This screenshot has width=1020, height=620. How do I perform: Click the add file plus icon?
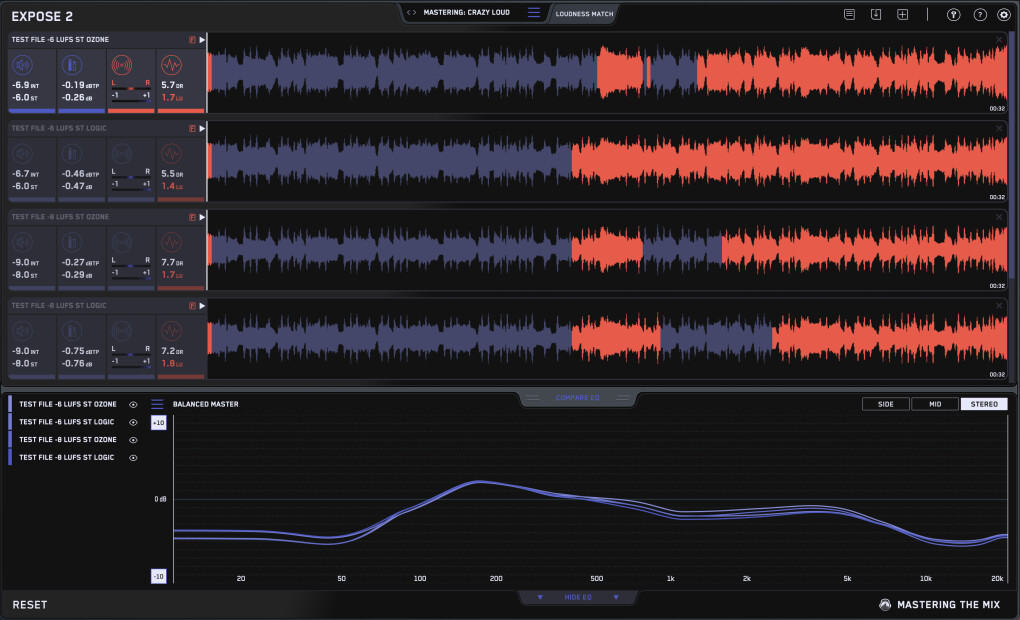902,14
